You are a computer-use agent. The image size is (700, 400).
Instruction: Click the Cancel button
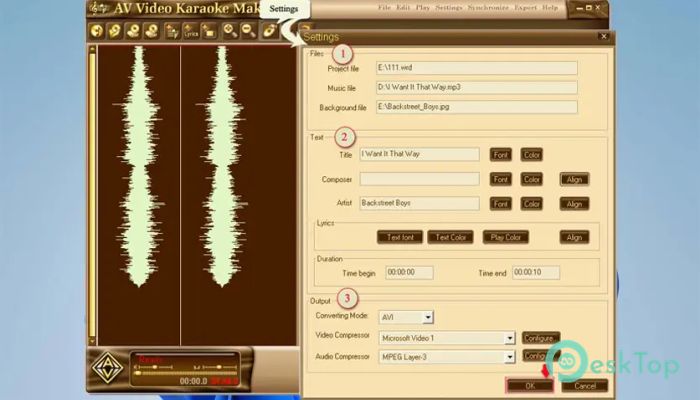(585, 386)
